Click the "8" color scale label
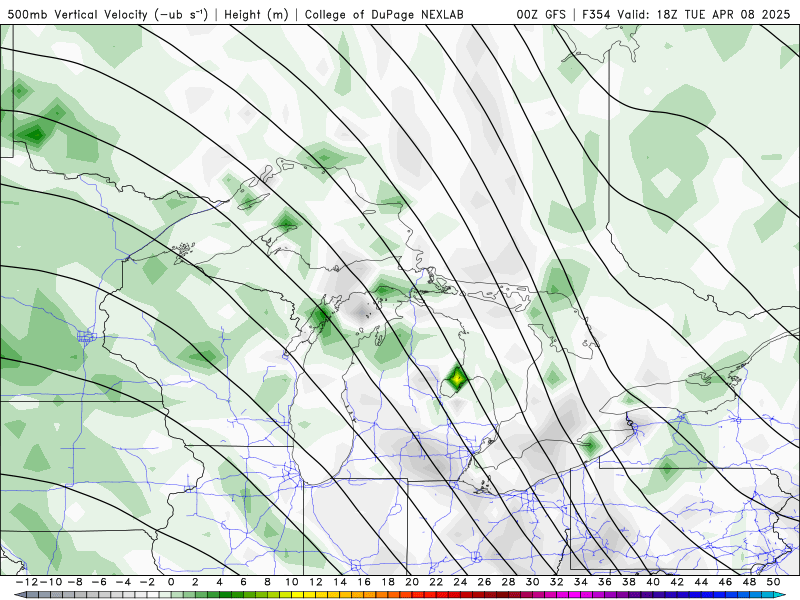Screen dimensions: 800x600 tap(267, 582)
